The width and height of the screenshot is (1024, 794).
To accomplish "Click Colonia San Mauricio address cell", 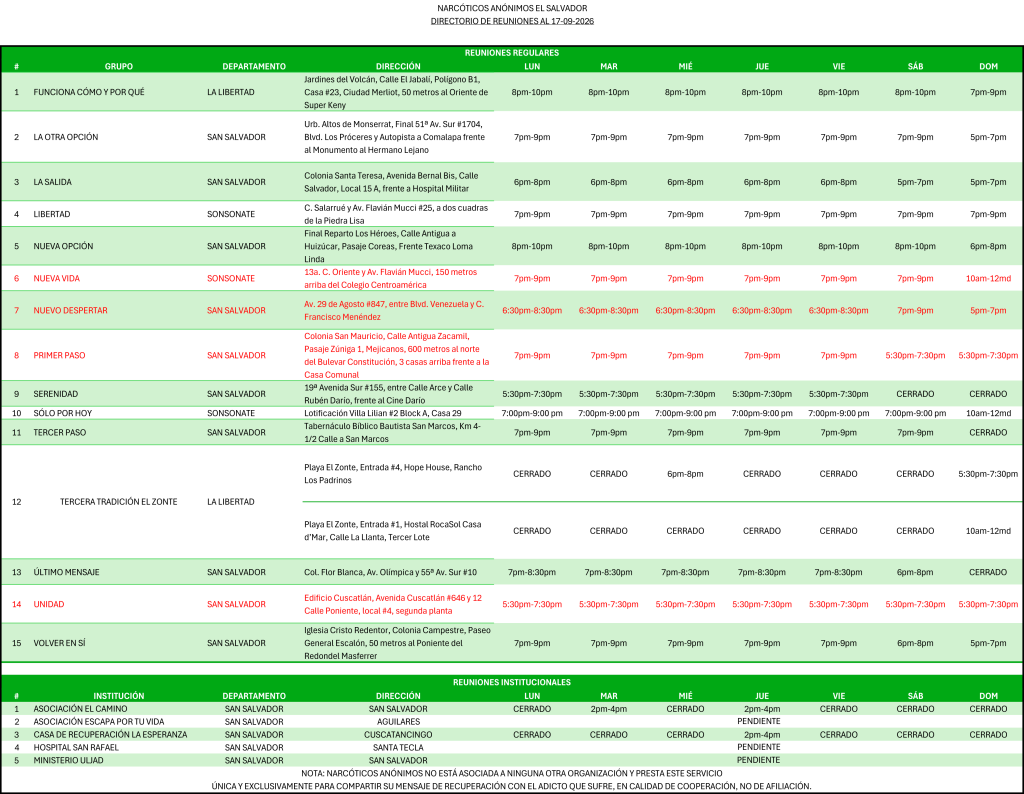I will point(397,355).
